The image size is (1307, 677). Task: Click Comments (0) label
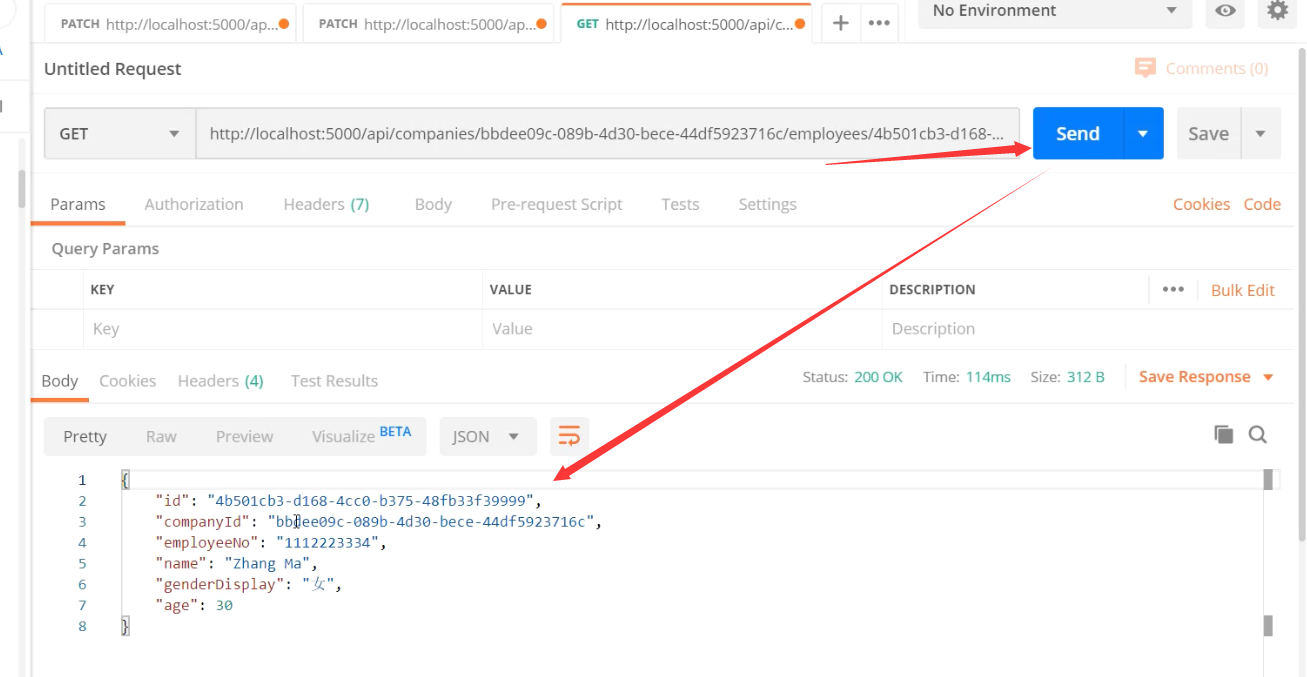pos(1217,68)
